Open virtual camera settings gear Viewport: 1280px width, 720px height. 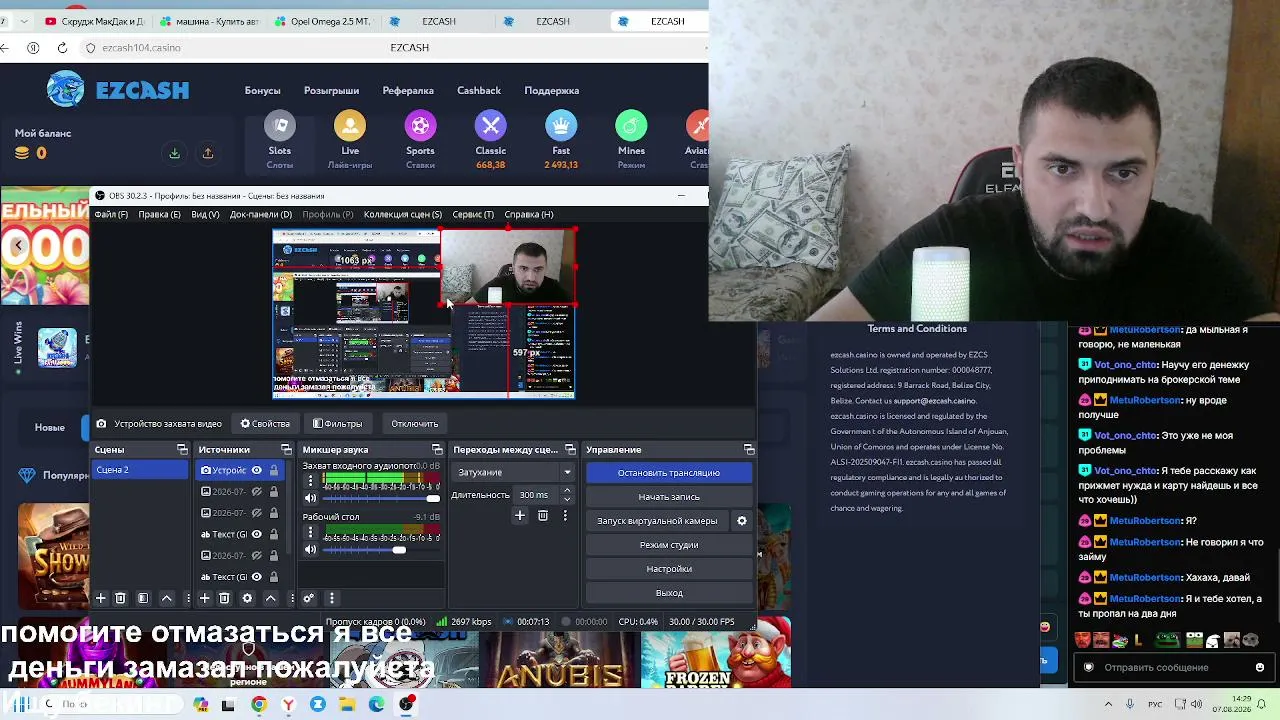pos(742,521)
